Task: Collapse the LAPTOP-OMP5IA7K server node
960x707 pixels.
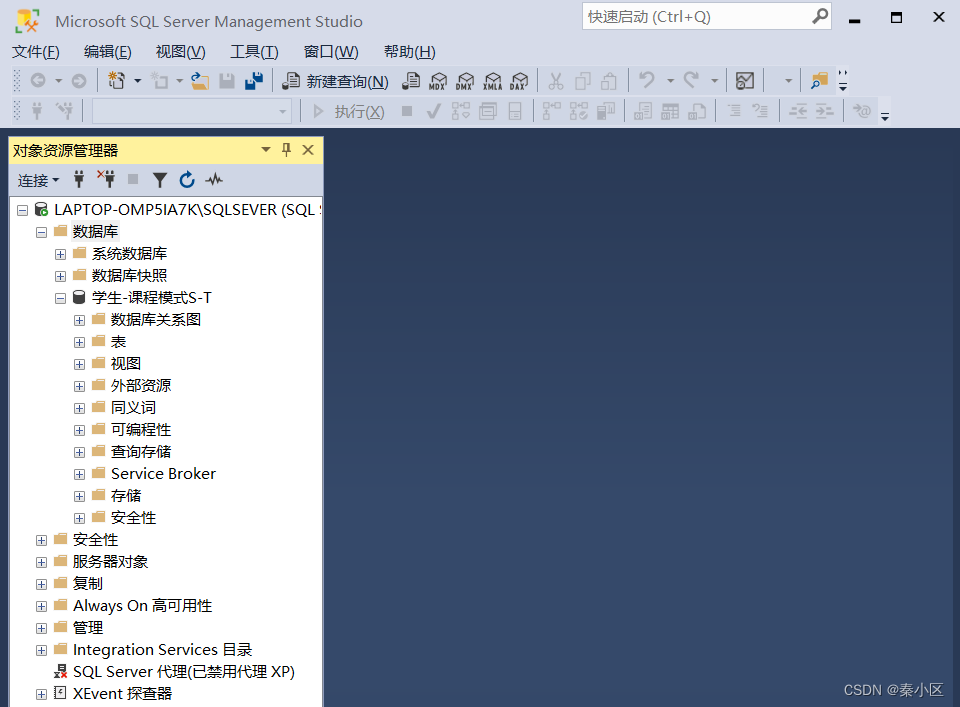Action: pos(23,211)
